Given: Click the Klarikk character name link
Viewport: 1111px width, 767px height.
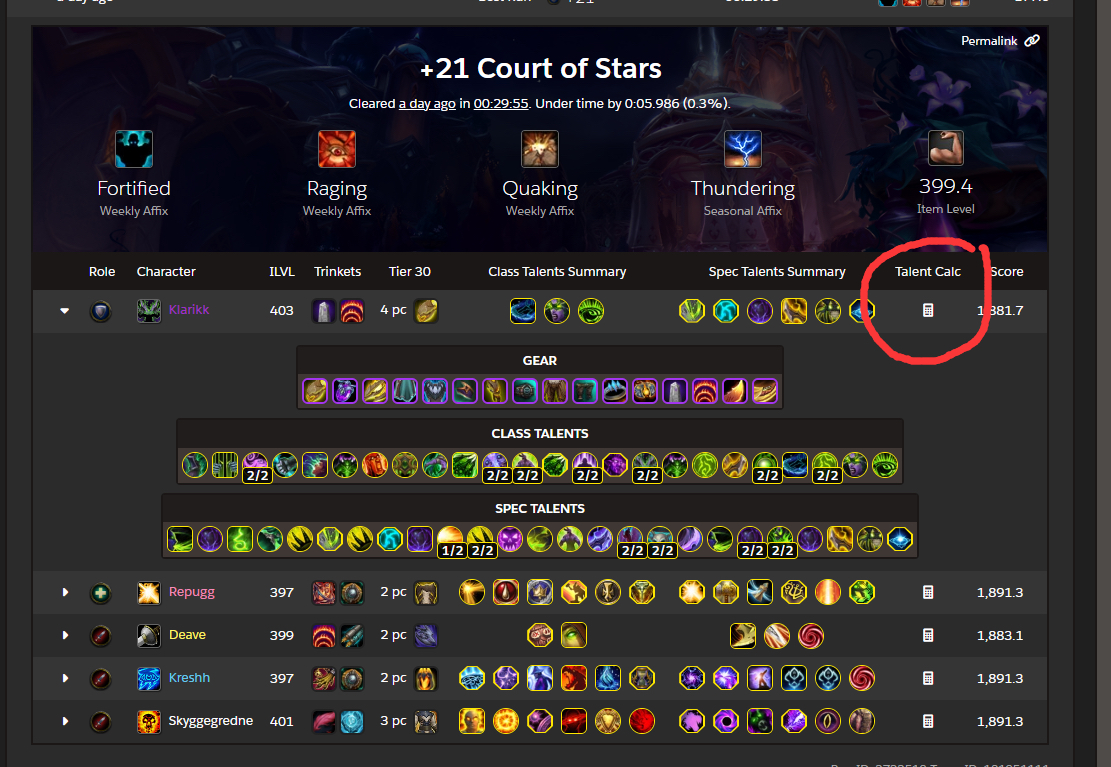Looking at the screenshot, I should click(x=188, y=310).
